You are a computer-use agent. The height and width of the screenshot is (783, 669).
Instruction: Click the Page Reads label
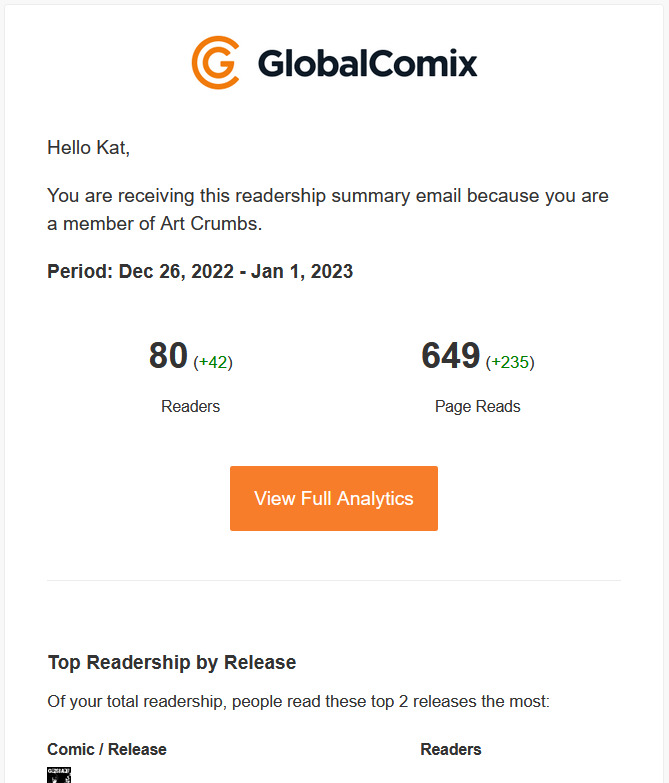[477, 406]
